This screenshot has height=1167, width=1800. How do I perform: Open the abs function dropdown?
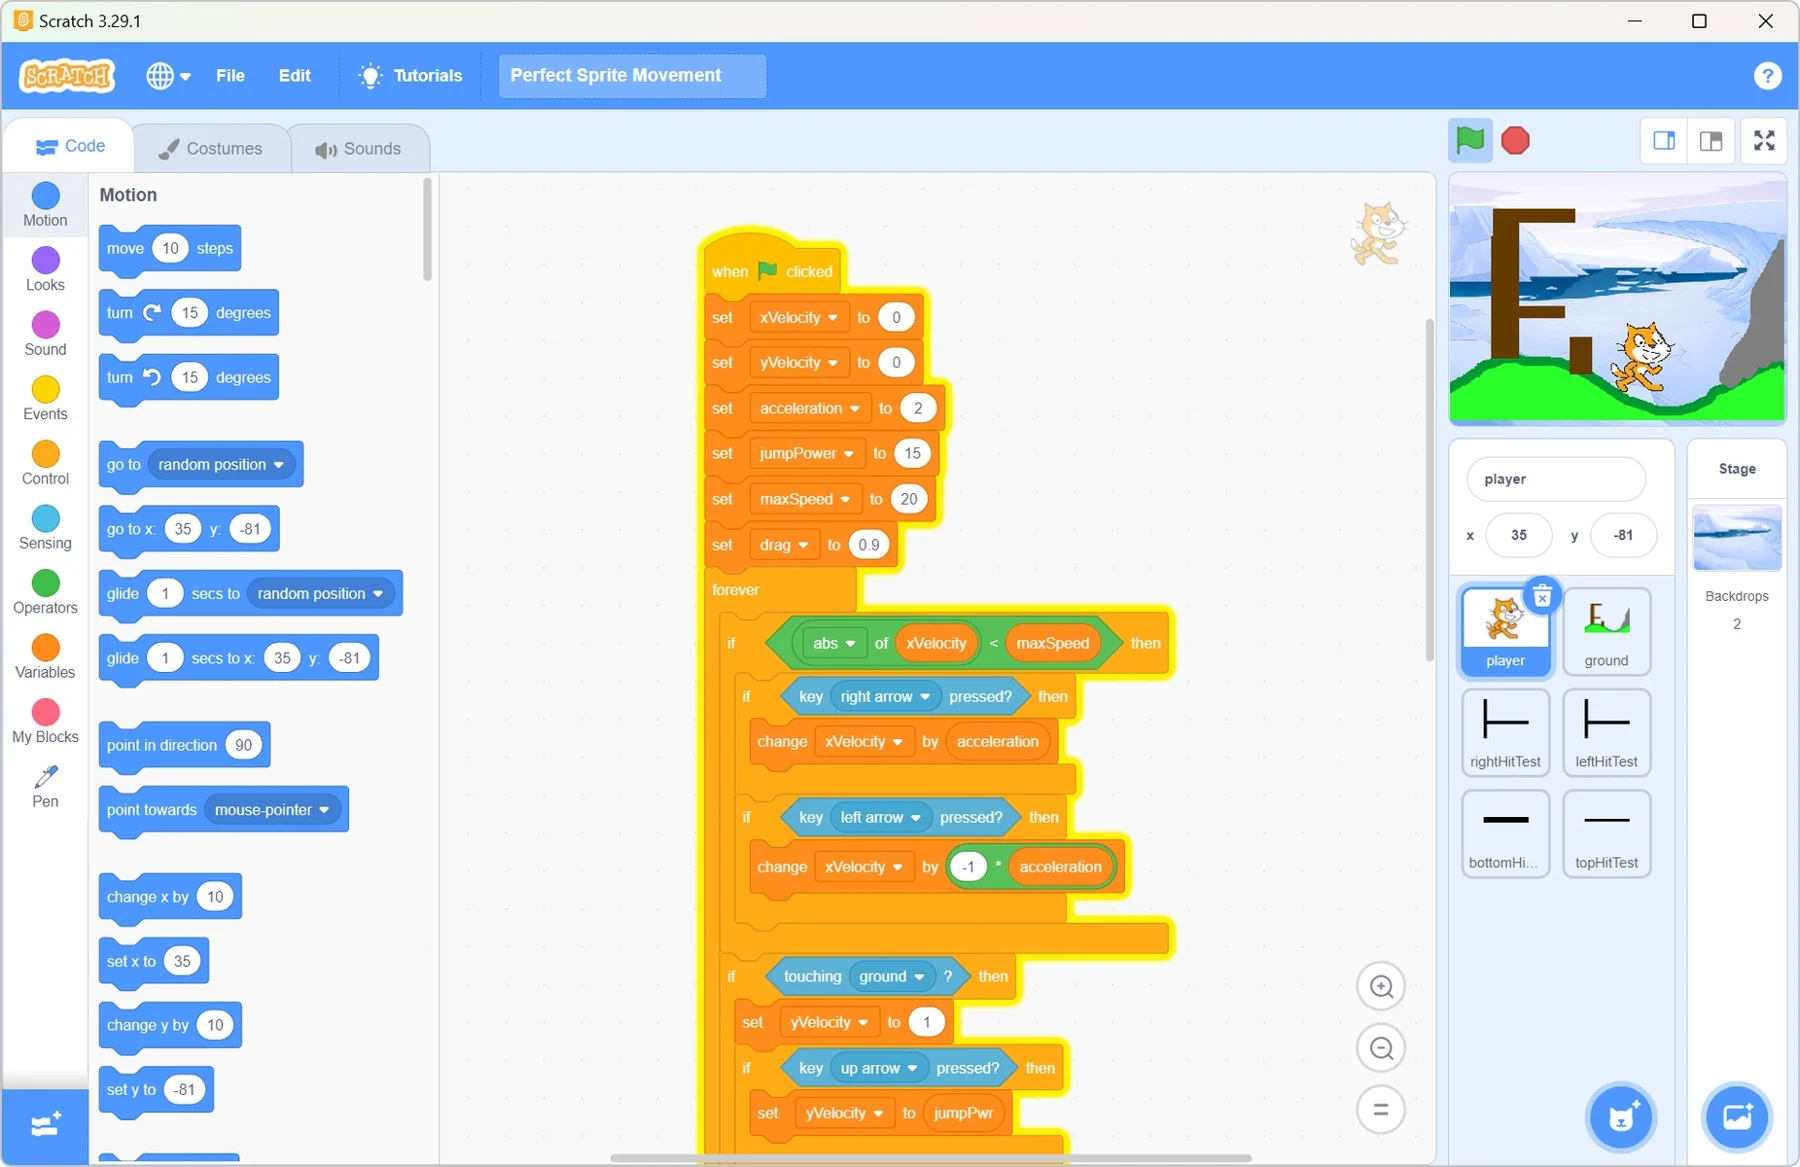coord(834,643)
